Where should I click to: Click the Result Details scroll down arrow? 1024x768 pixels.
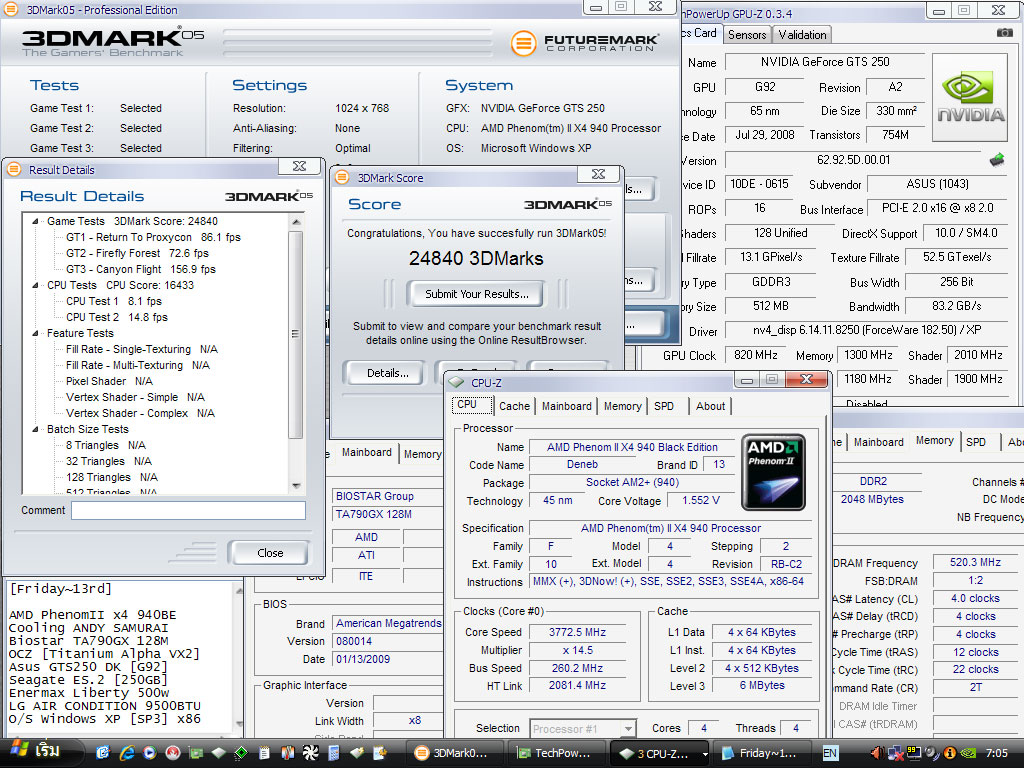pyautogui.click(x=296, y=486)
